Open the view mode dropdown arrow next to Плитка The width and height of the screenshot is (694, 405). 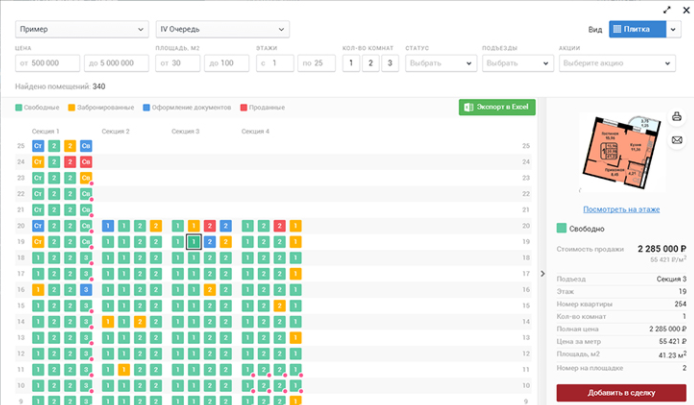pos(673,29)
